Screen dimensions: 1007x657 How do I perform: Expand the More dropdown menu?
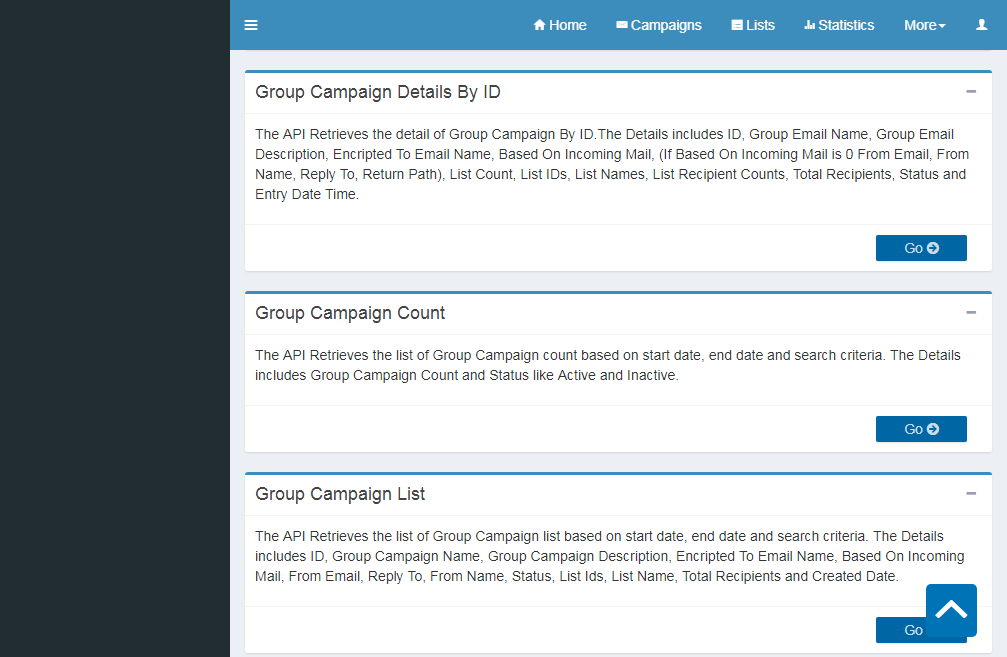(x=924, y=25)
